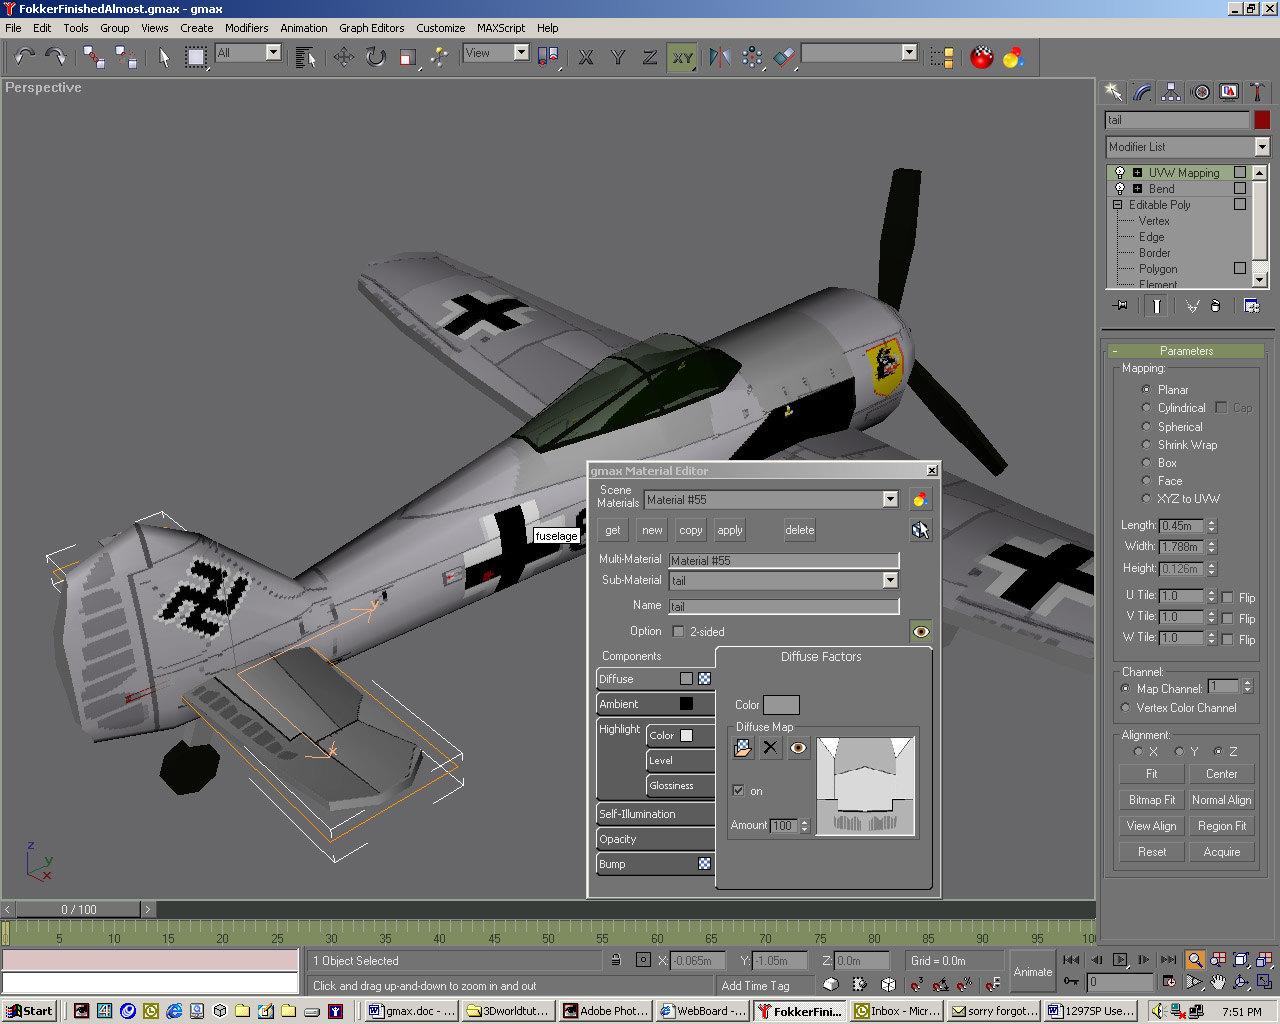Uncheck the diffuse map 'on' checkbox
The width and height of the screenshot is (1280, 1024).
point(738,791)
